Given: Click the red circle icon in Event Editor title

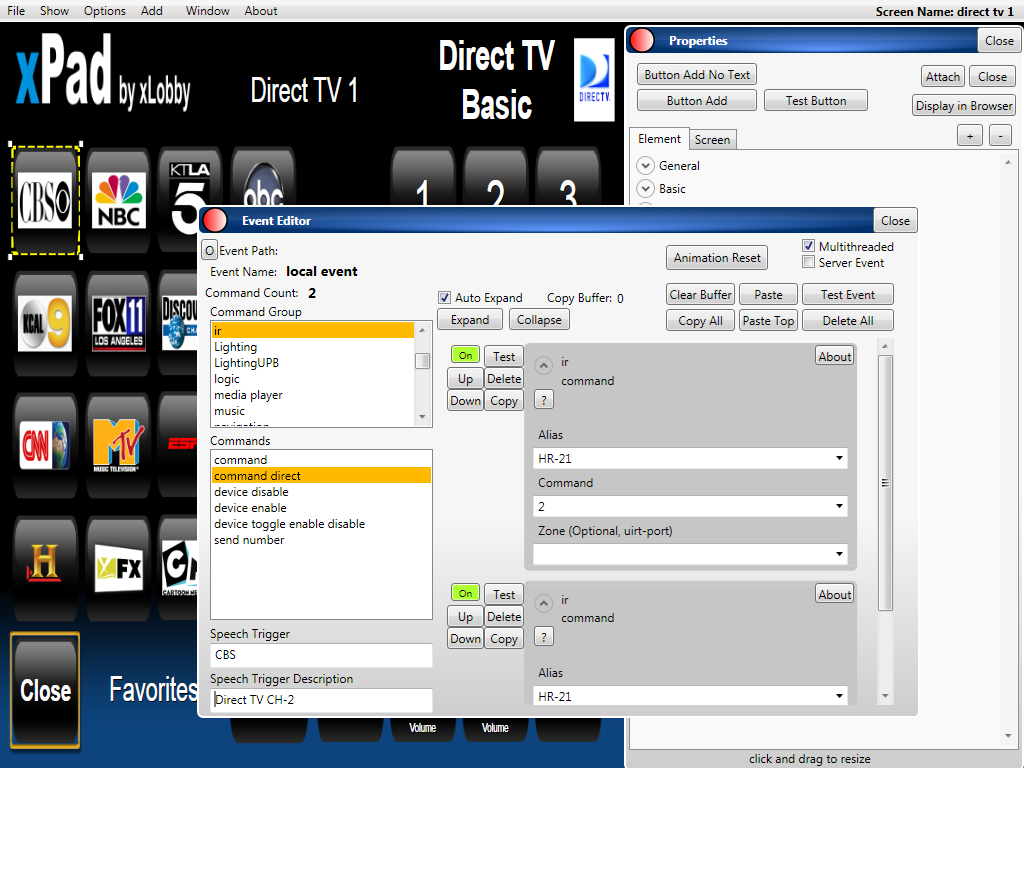Looking at the screenshot, I should (x=215, y=221).
